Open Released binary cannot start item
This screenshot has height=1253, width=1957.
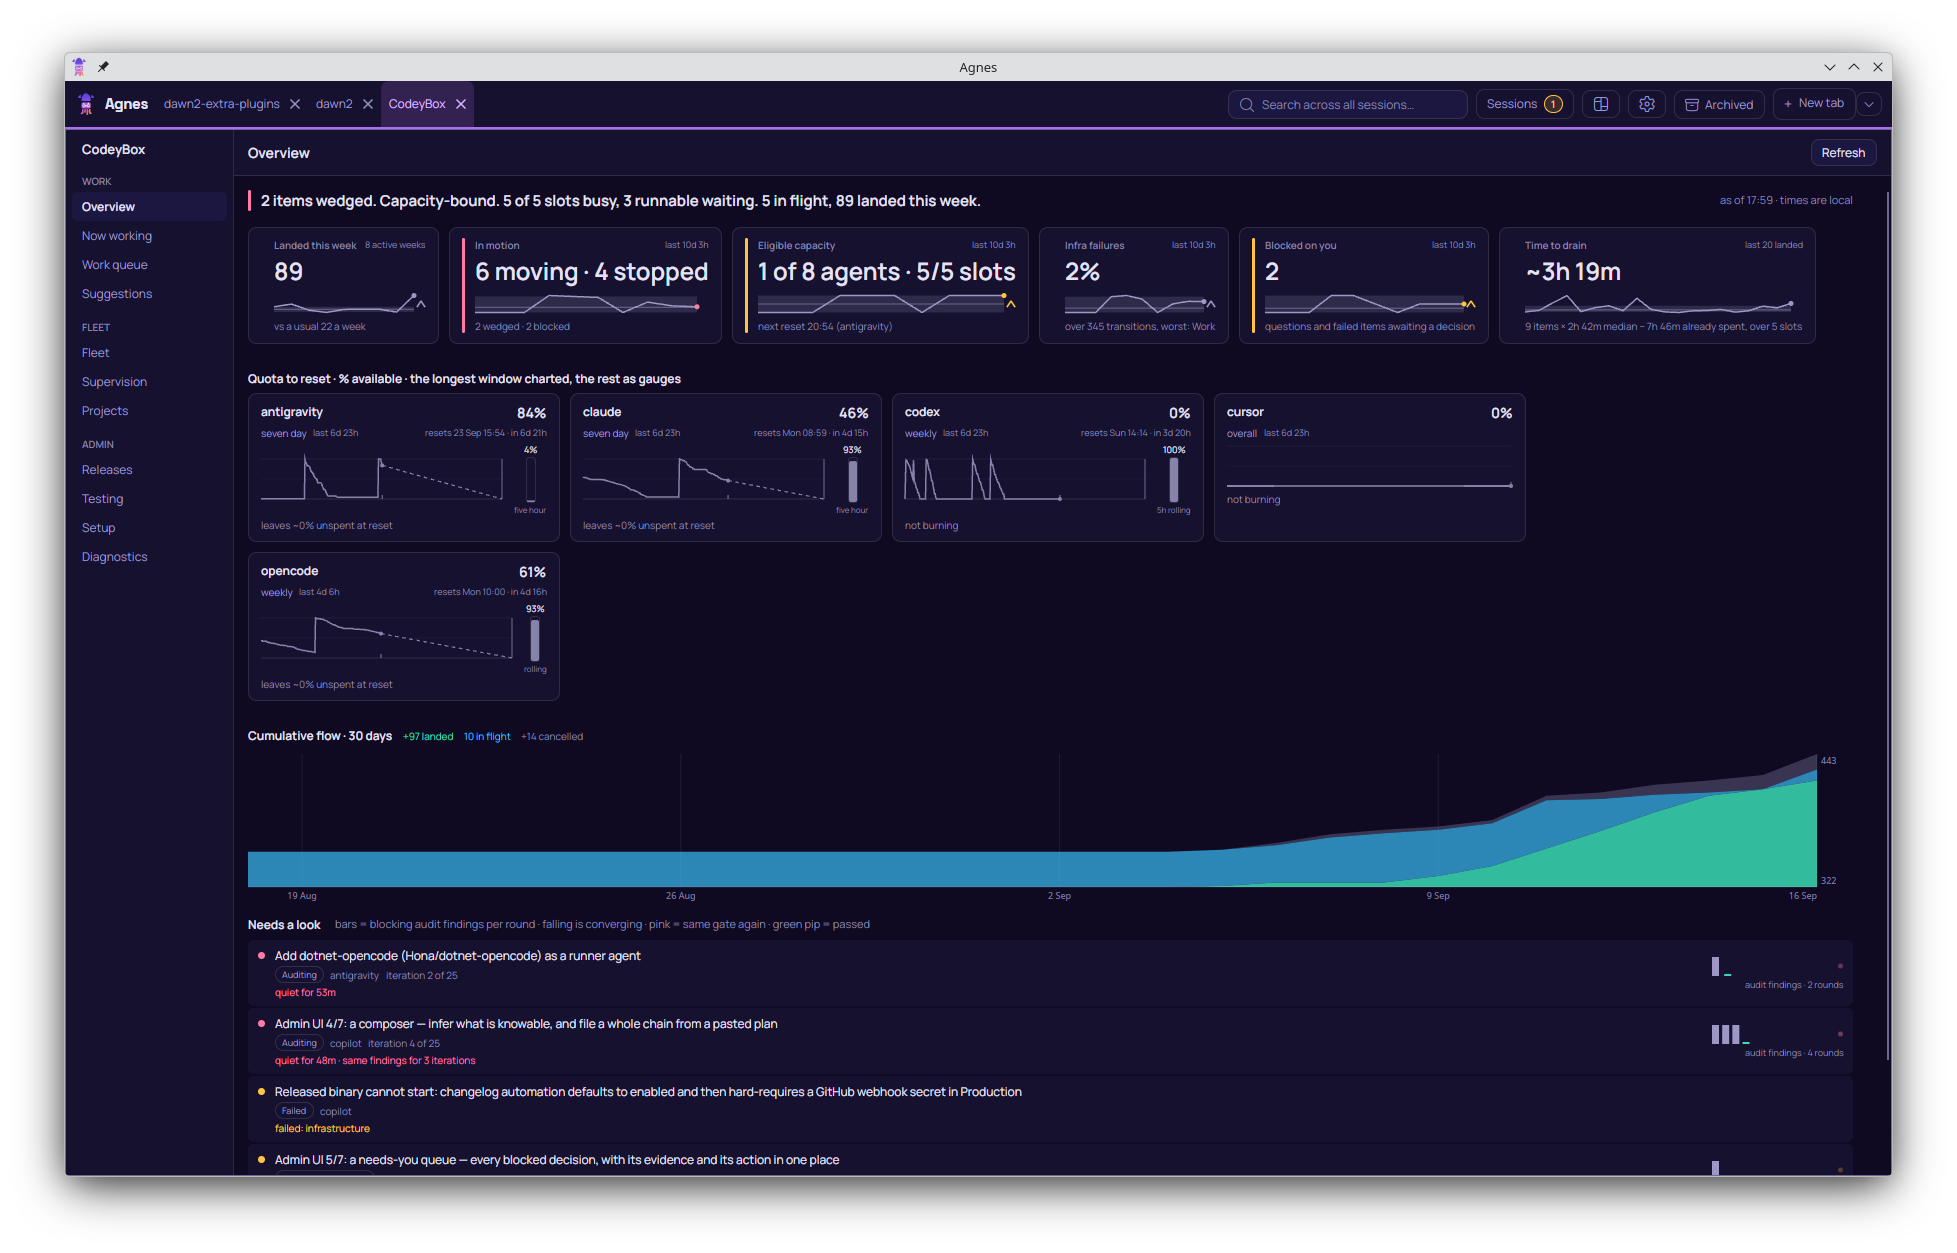(1050, 1109)
